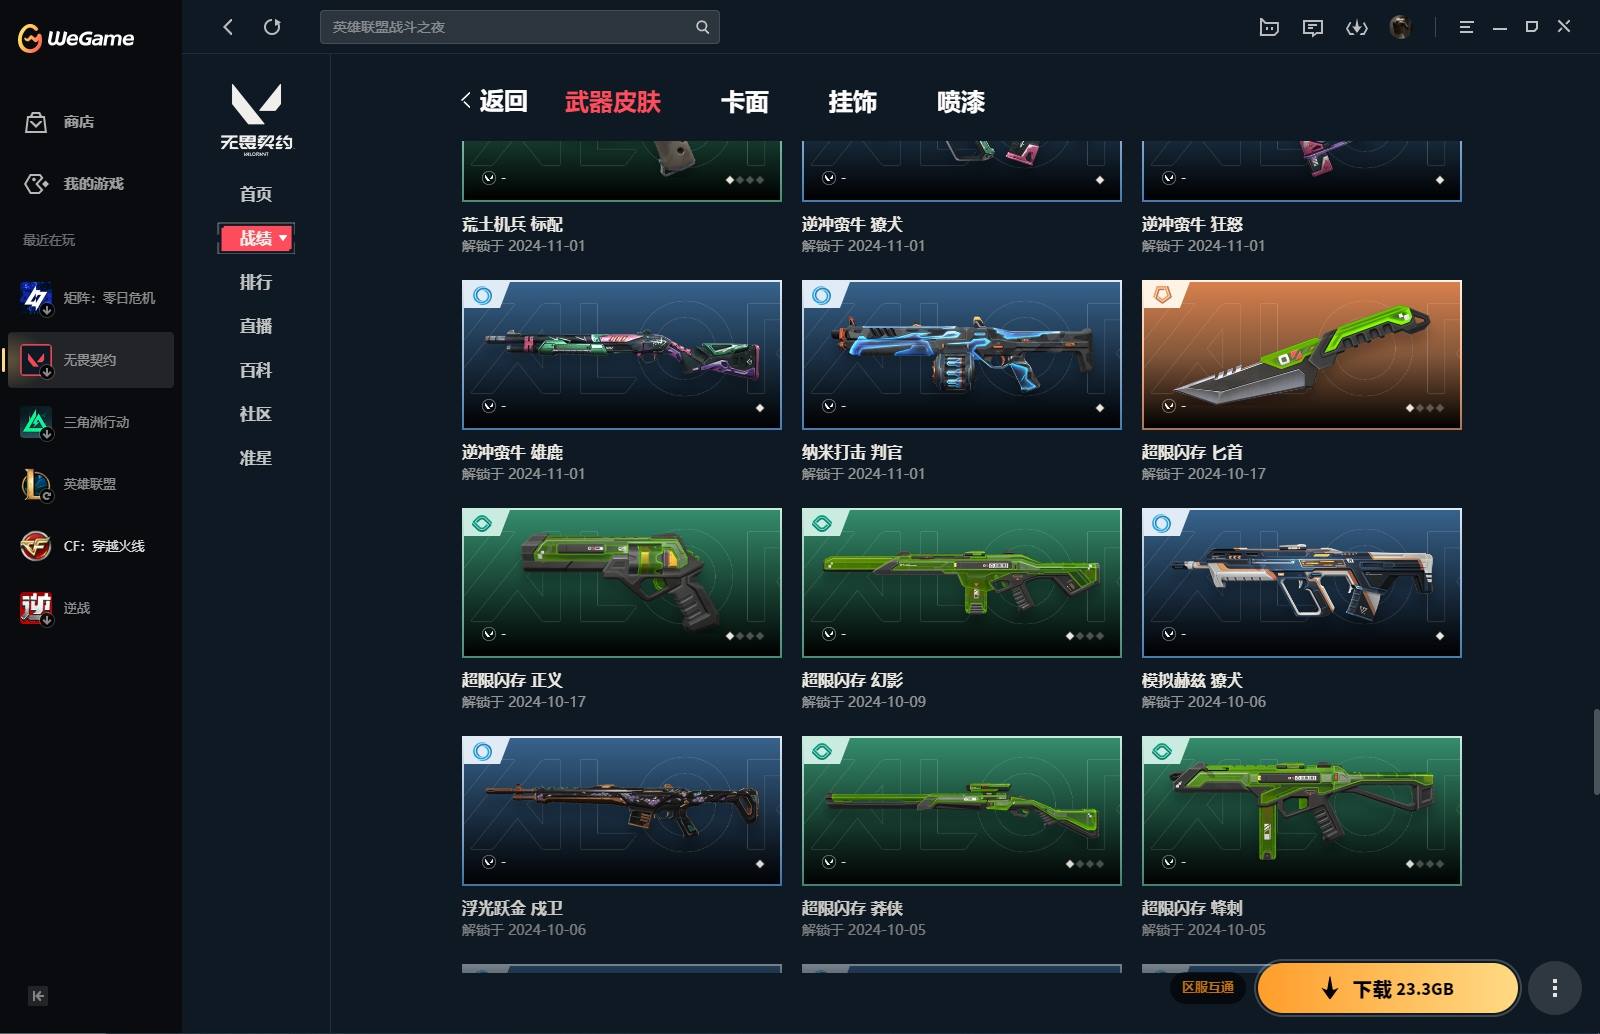Screen dimensions: 1600x1034
Task: Open the 浮光跃金 戍卫 skin card
Action: (622, 811)
